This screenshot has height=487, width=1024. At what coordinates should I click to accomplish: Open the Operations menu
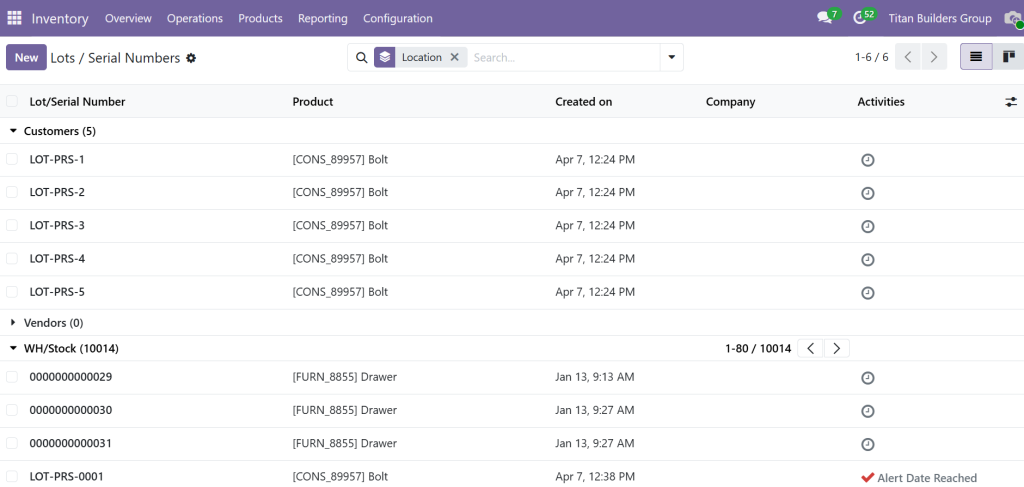click(195, 18)
